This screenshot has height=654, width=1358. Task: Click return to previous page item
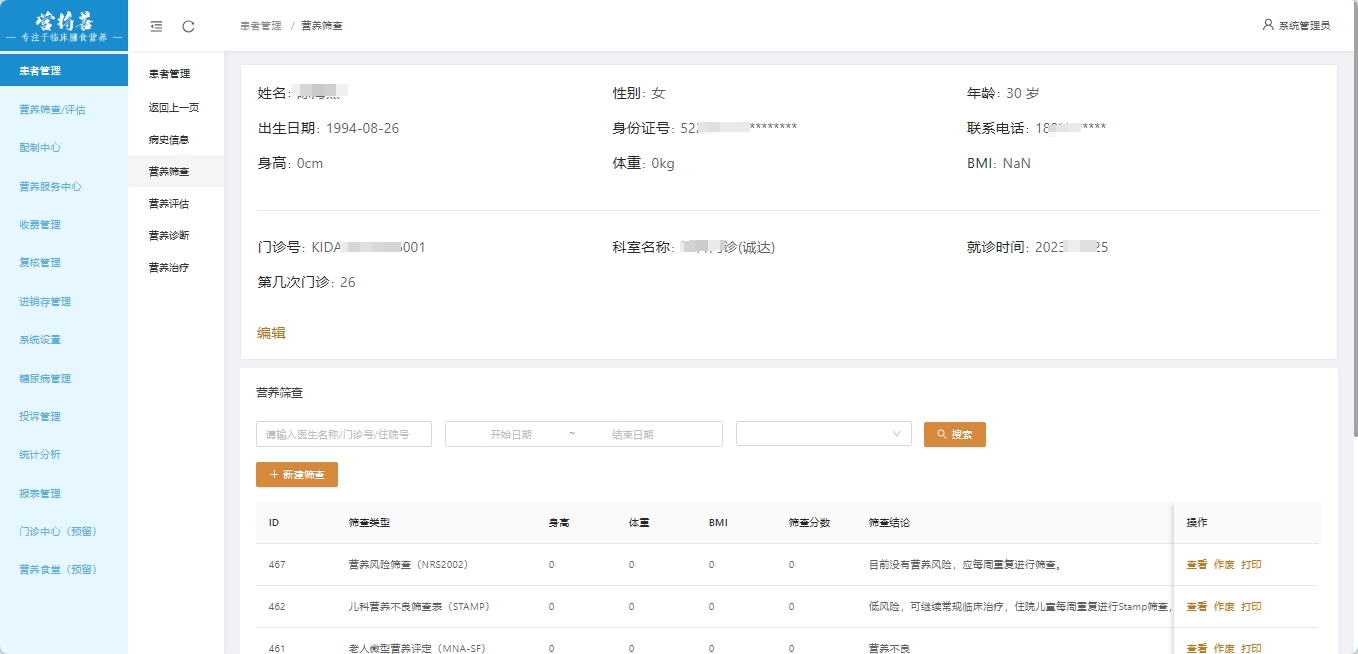click(173, 107)
